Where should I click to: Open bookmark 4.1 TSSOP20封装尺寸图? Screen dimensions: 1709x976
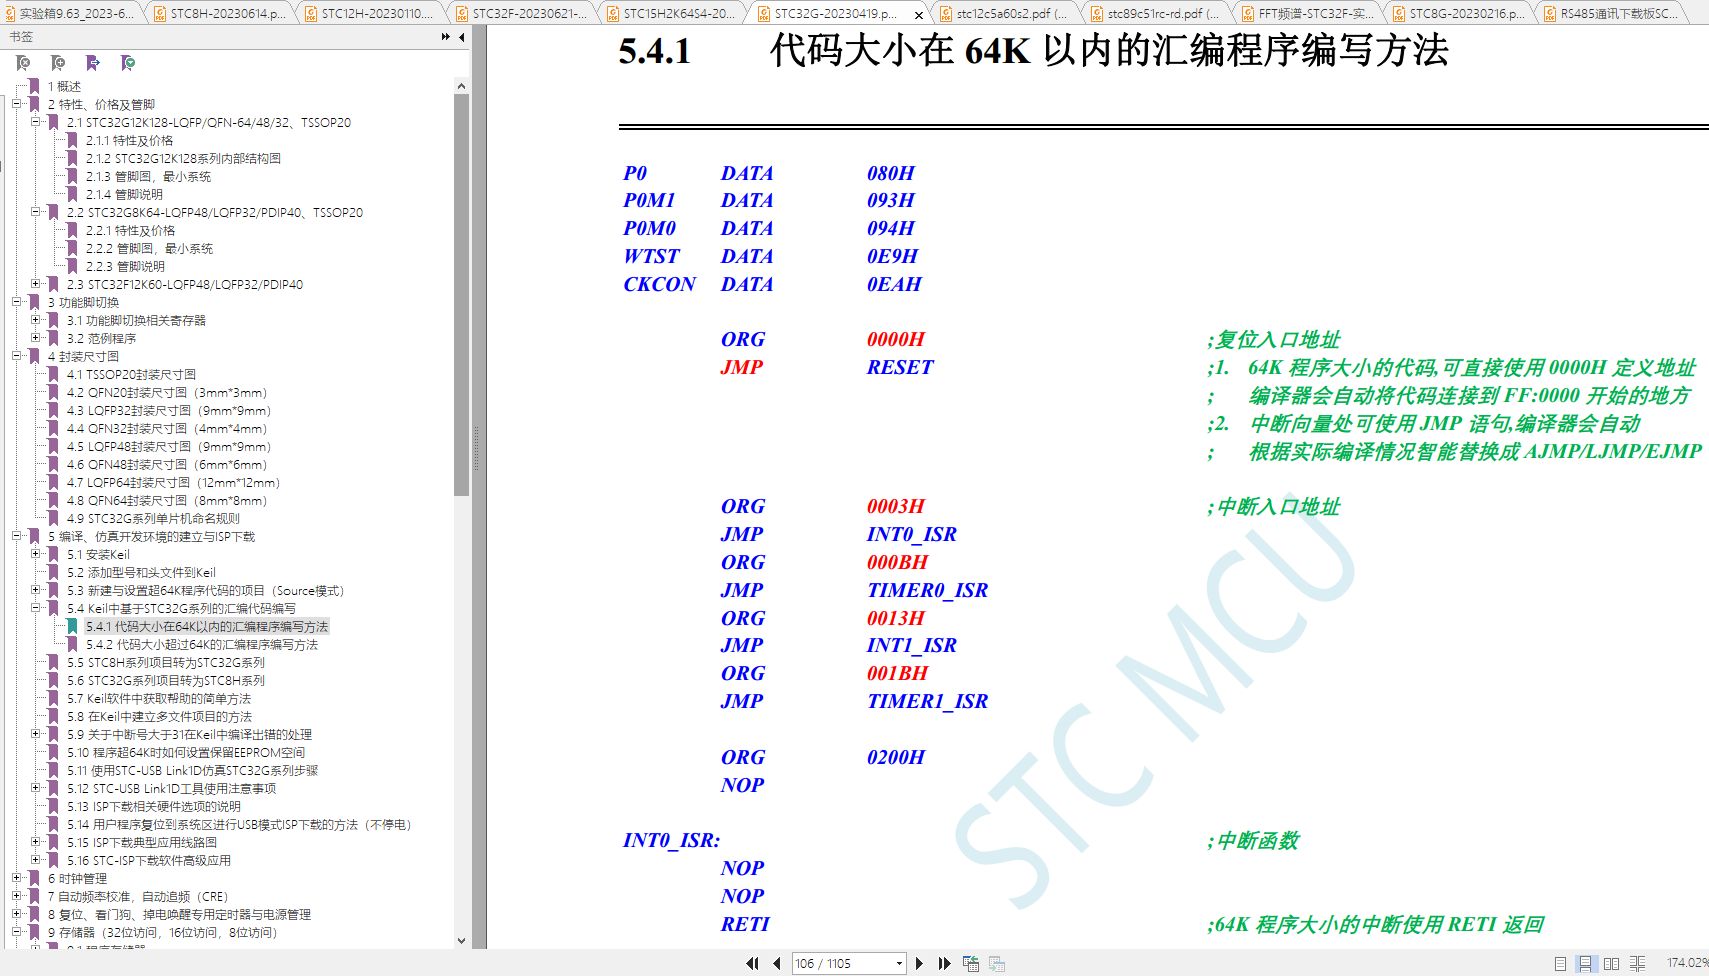click(x=131, y=375)
